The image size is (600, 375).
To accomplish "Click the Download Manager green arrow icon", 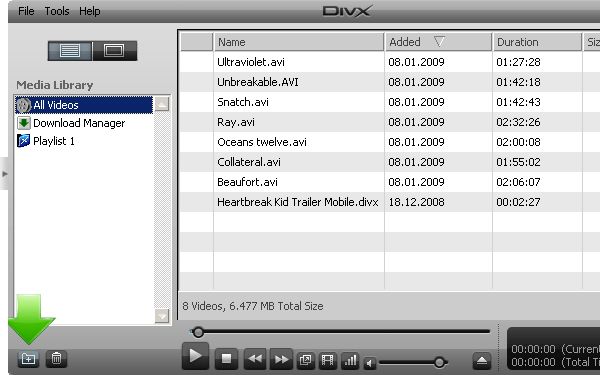I will pyautogui.click(x=23, y=123).
